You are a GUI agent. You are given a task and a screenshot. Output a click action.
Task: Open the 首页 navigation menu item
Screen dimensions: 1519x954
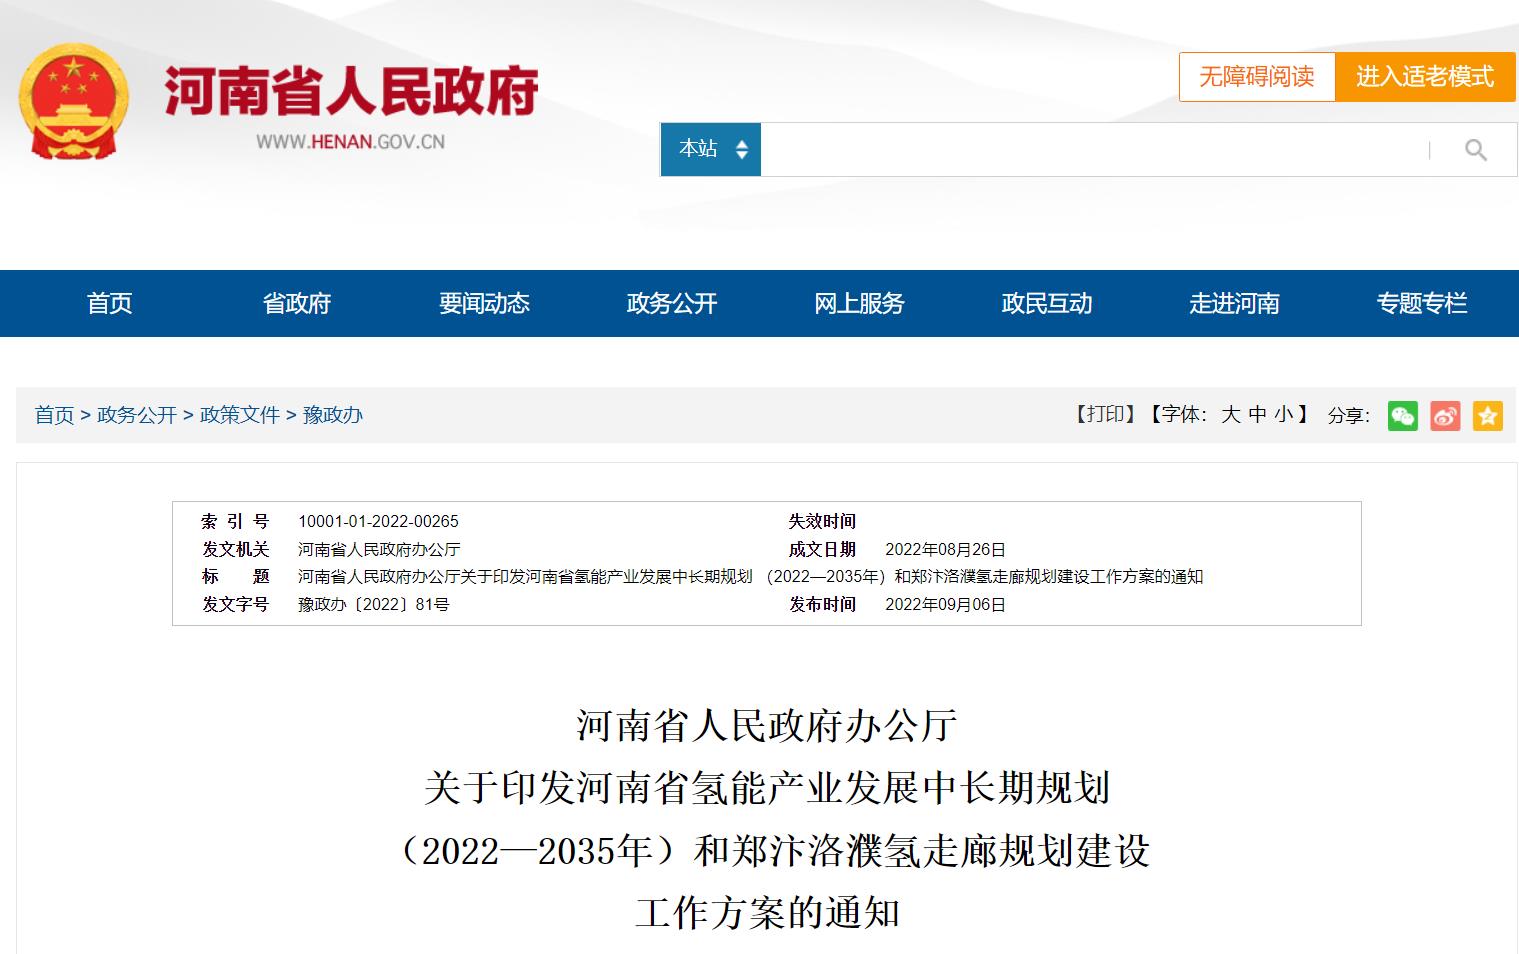[109, 303]
